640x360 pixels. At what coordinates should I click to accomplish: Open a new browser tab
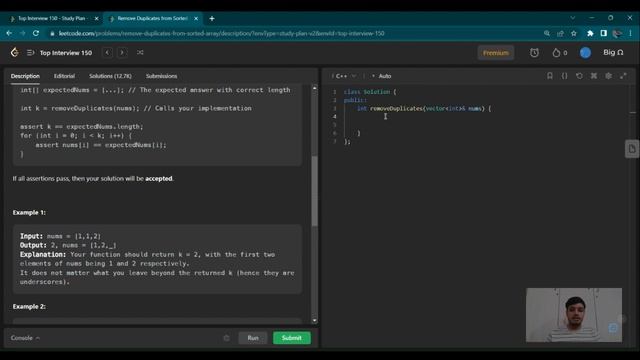pos(211,18)
